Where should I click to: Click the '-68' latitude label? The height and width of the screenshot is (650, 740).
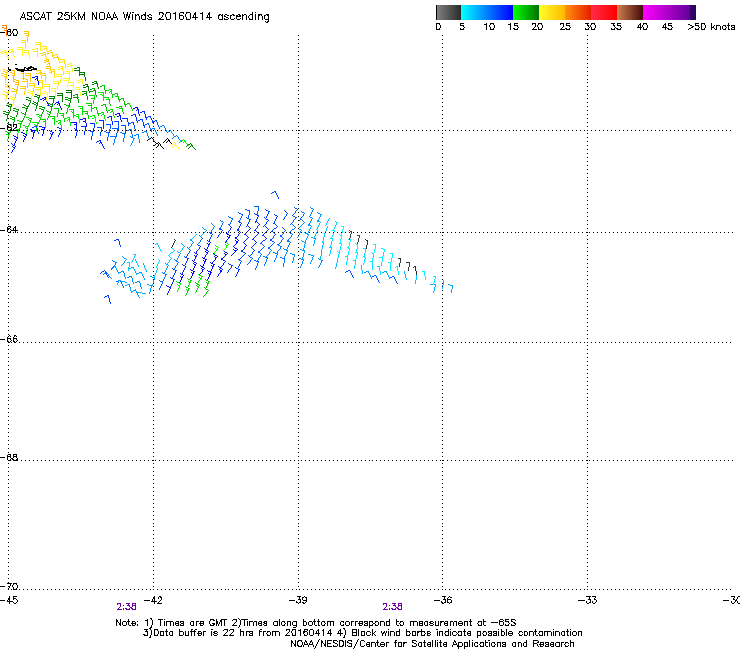(9, 458)
